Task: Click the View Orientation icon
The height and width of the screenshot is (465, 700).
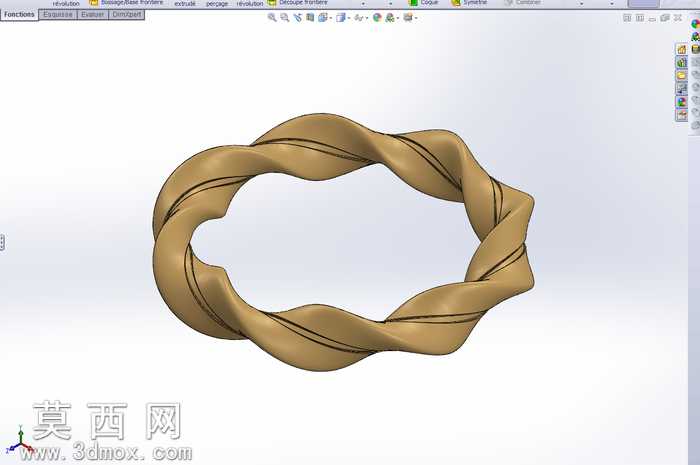Action: coord(323,18)
